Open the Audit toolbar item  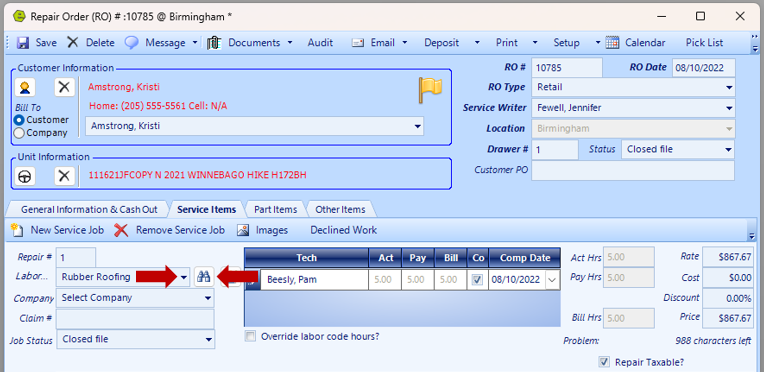coord(320,43)
